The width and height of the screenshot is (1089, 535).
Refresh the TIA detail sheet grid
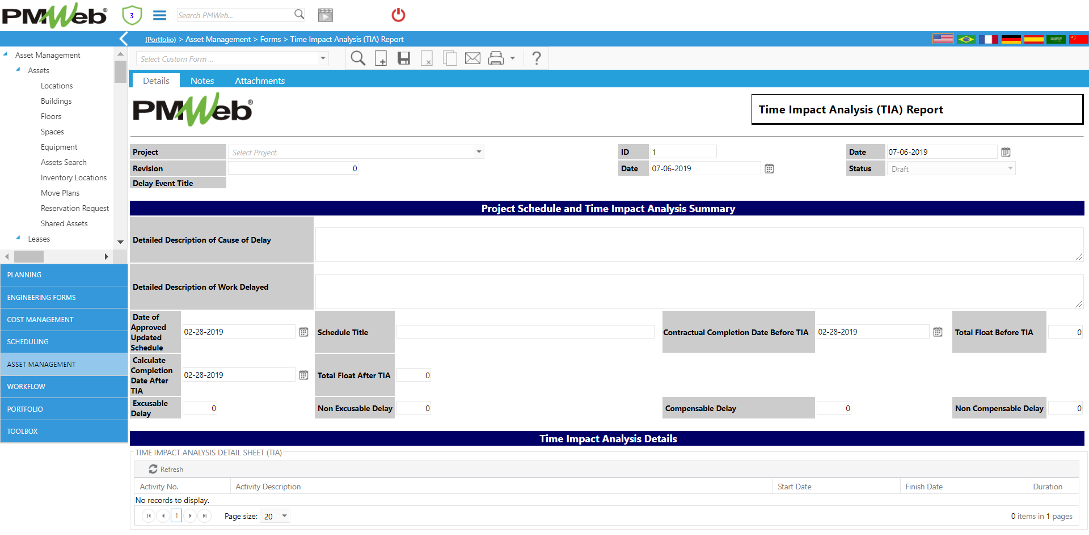click(166, 469)
